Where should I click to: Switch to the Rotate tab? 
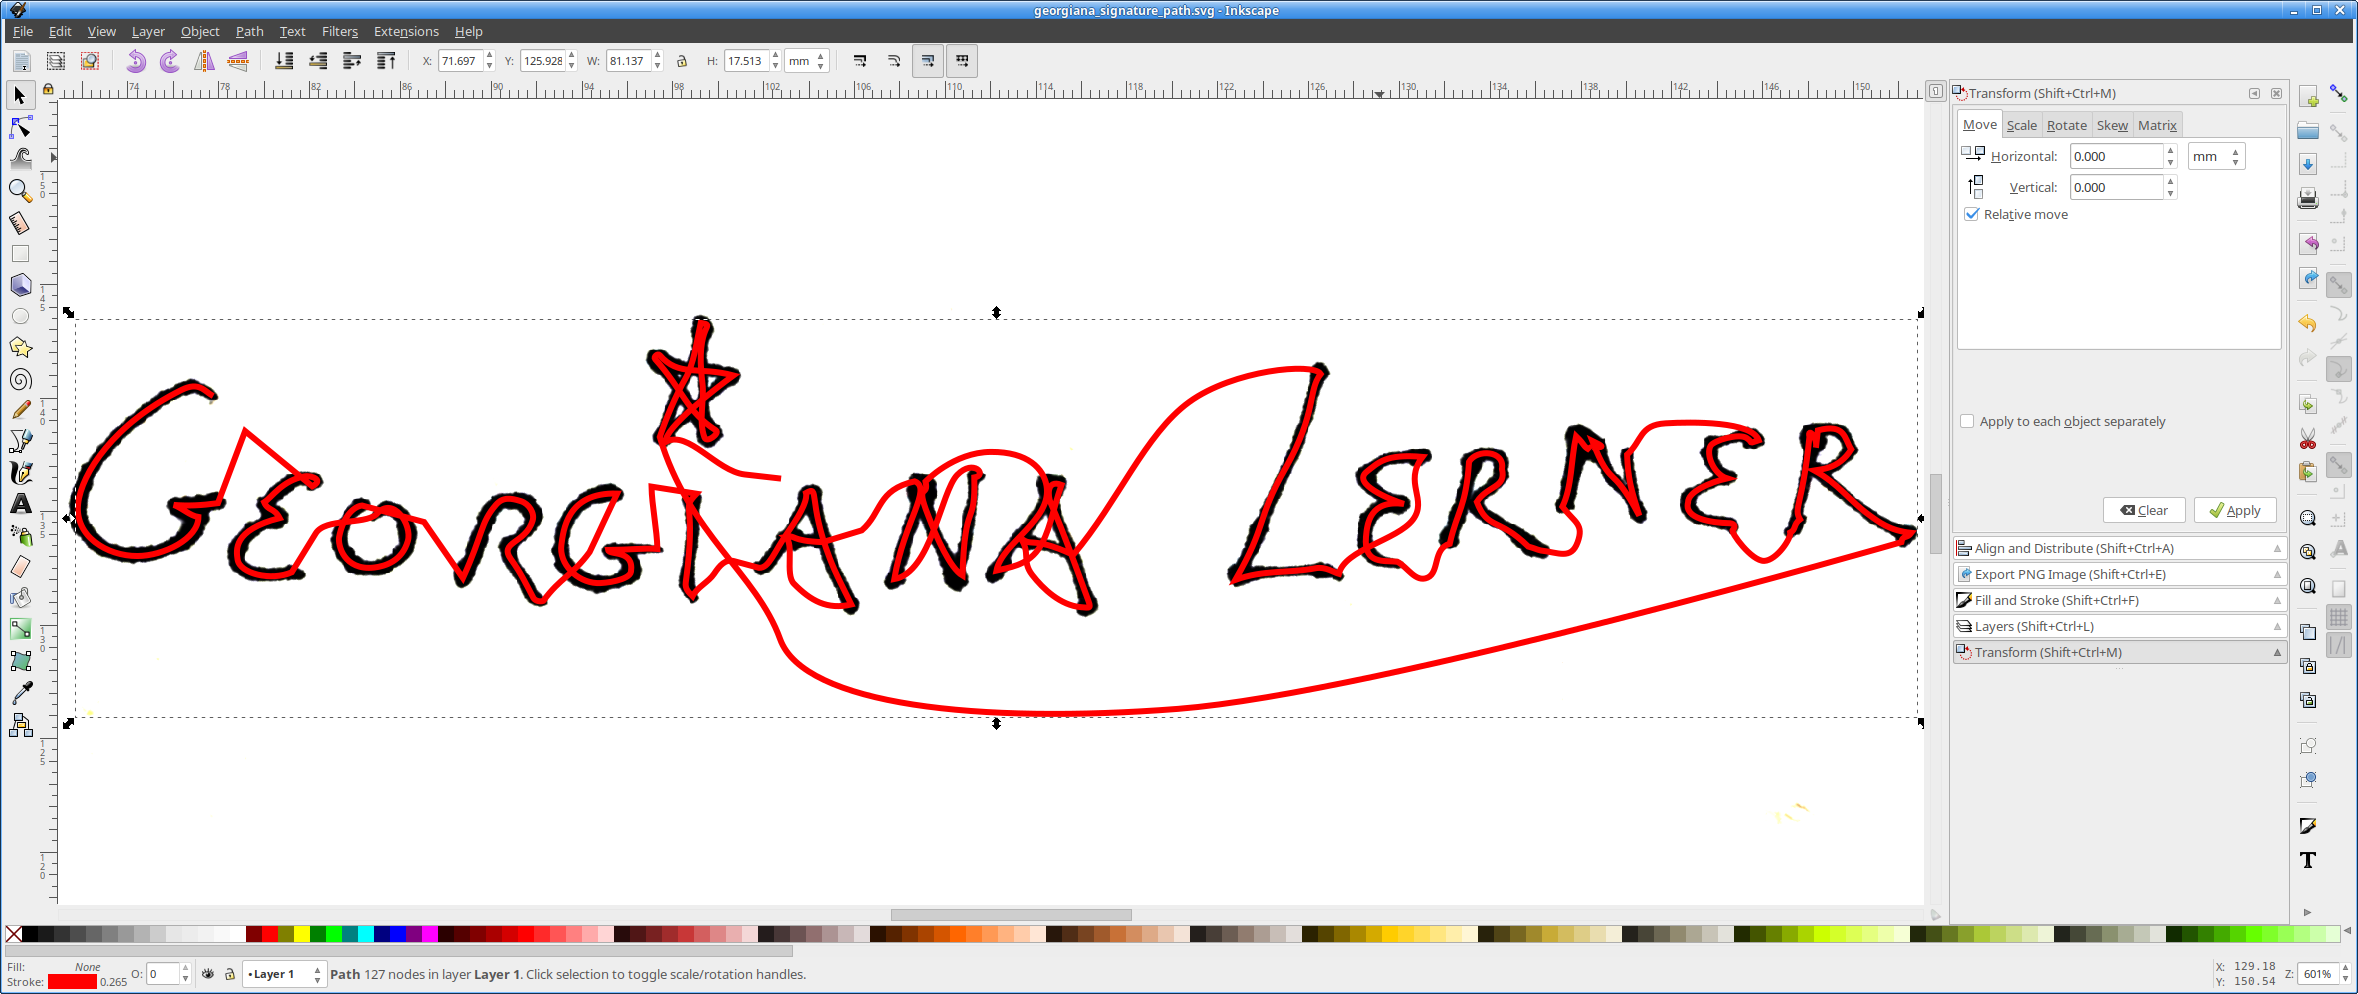point(2066,125)
